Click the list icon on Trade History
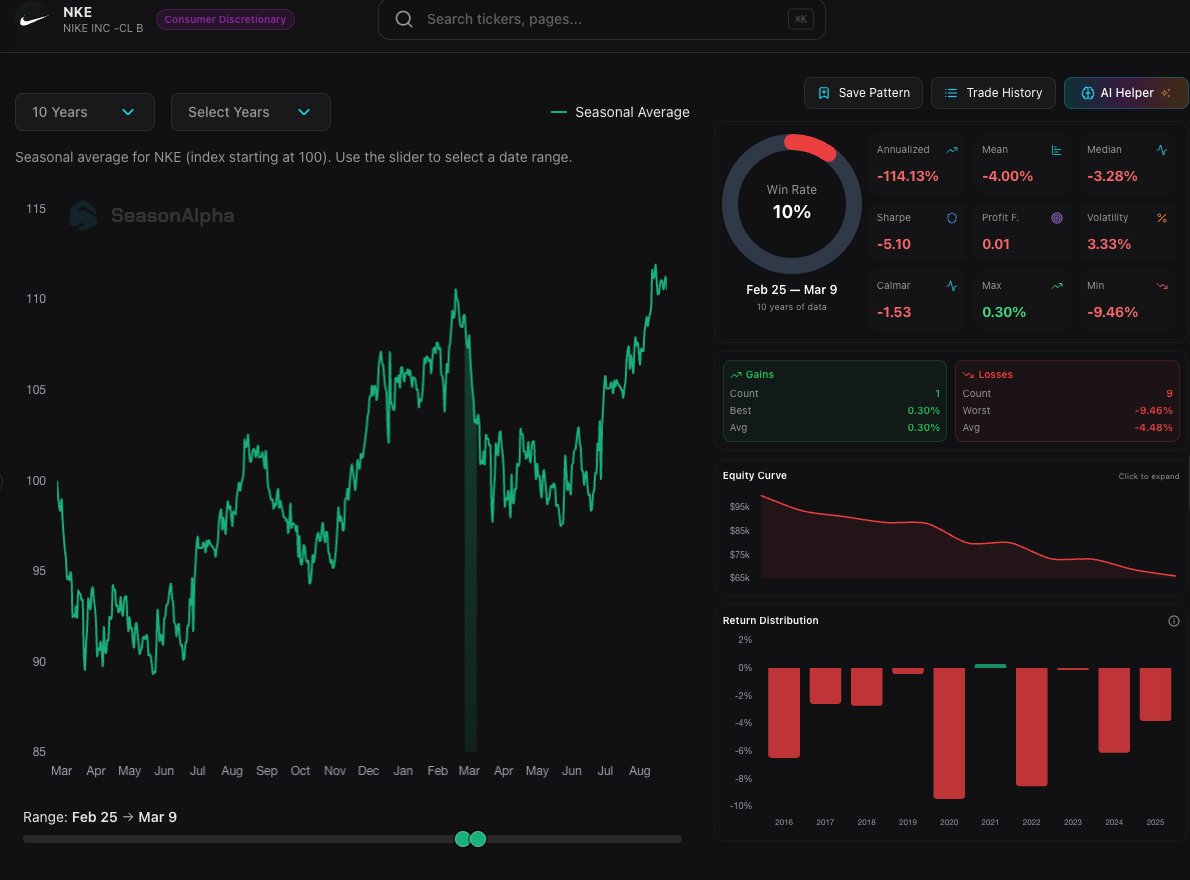This screenshot has height=880, width=1190. pos(950,93)
